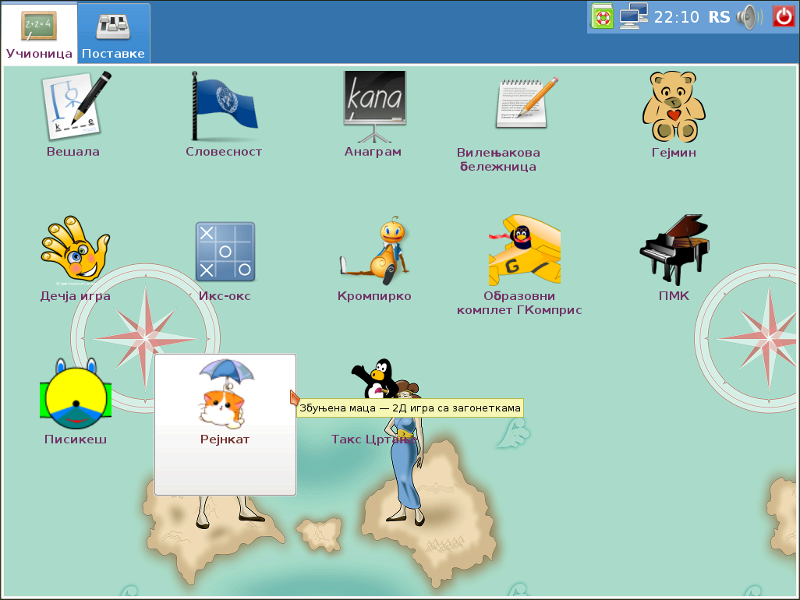
Task: Open the Анаграм kana blackboard app
Action: tap(373, 109)
